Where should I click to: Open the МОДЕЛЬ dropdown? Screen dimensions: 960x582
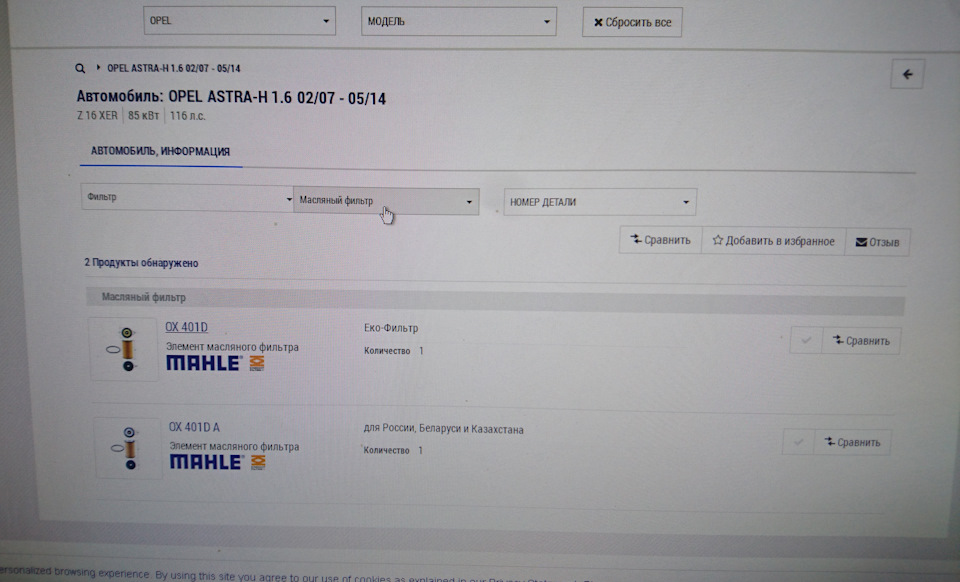[459, 21]
